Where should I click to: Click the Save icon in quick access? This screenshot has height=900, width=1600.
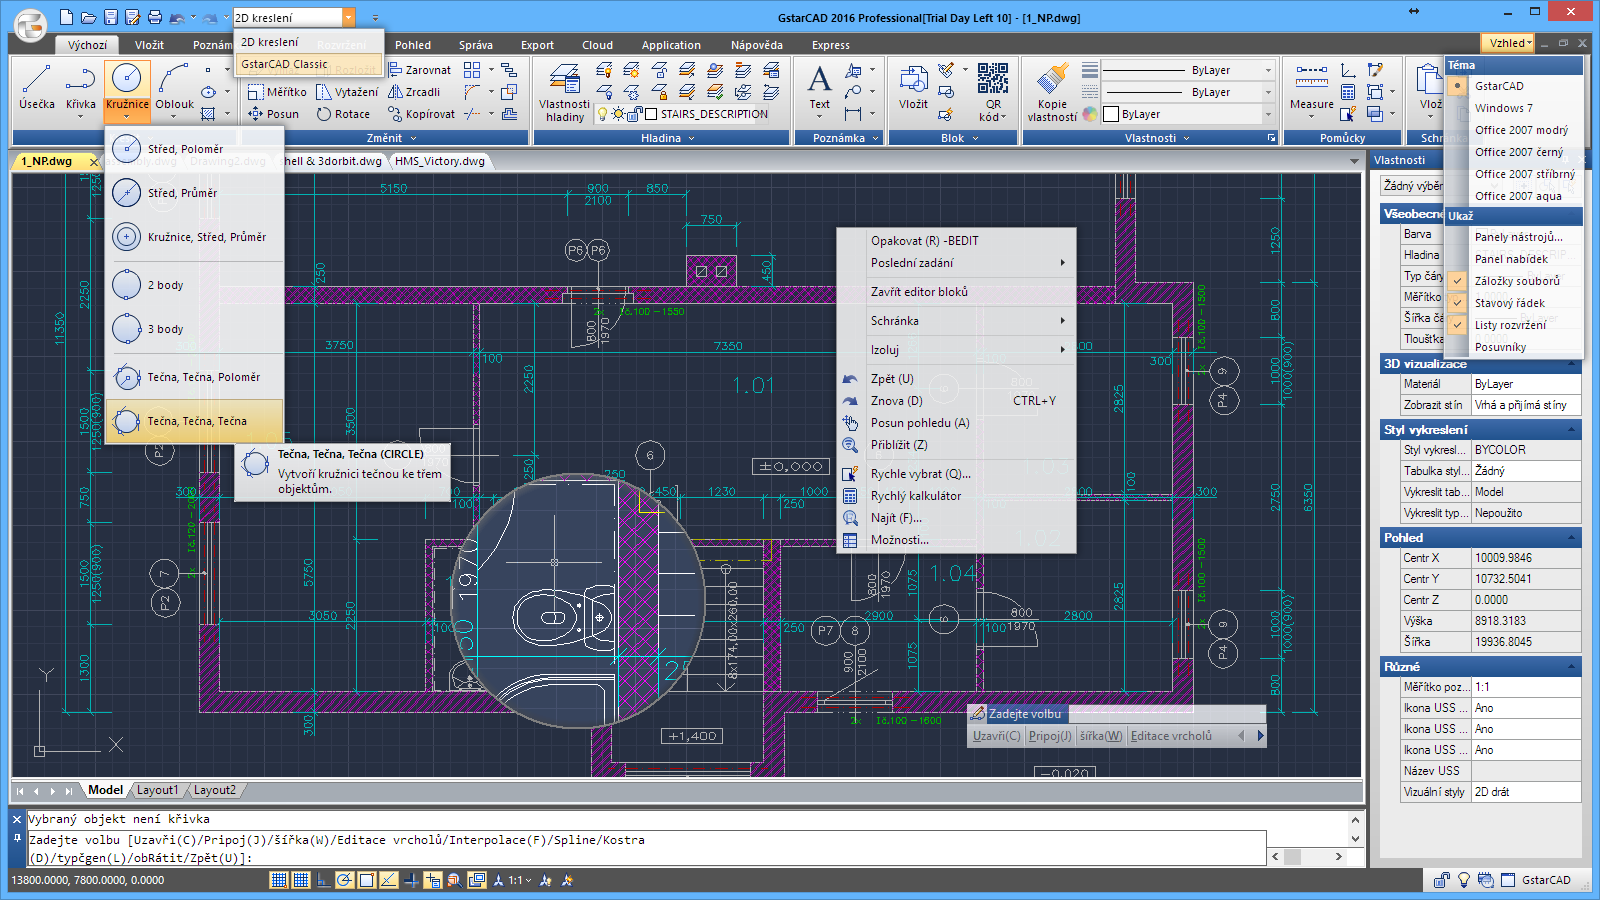[x=110, y=17]
